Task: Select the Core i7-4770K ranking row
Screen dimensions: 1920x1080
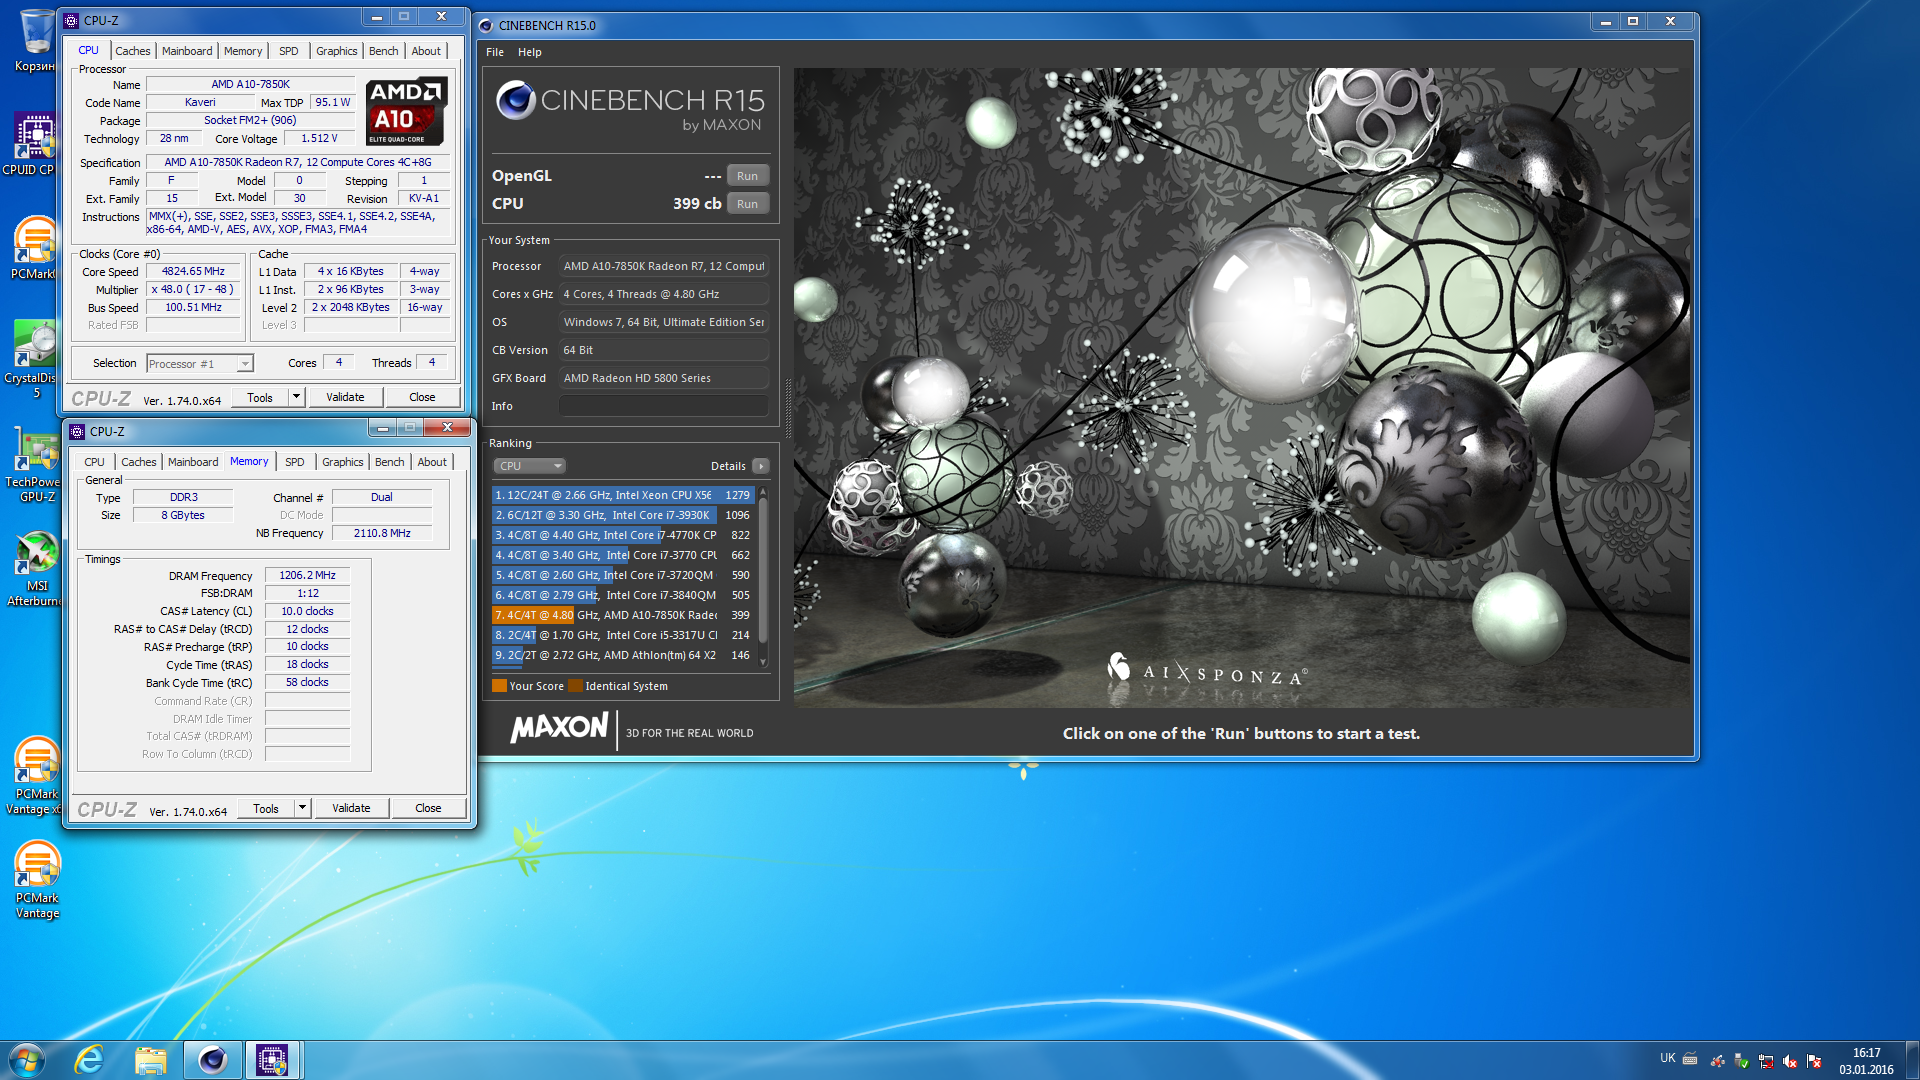Action: point(623,535)
